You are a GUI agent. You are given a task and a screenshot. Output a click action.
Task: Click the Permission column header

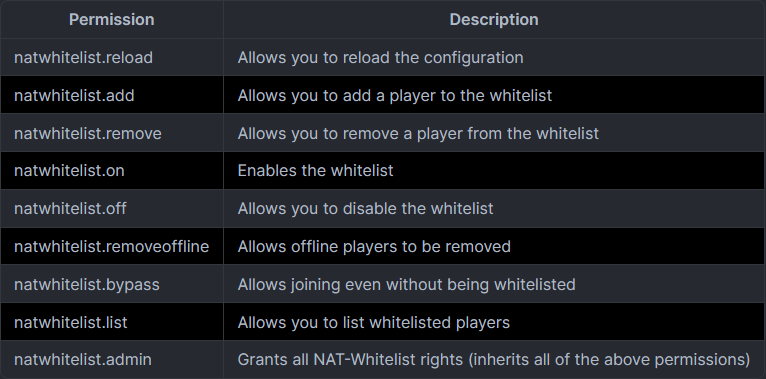point(112,20)
